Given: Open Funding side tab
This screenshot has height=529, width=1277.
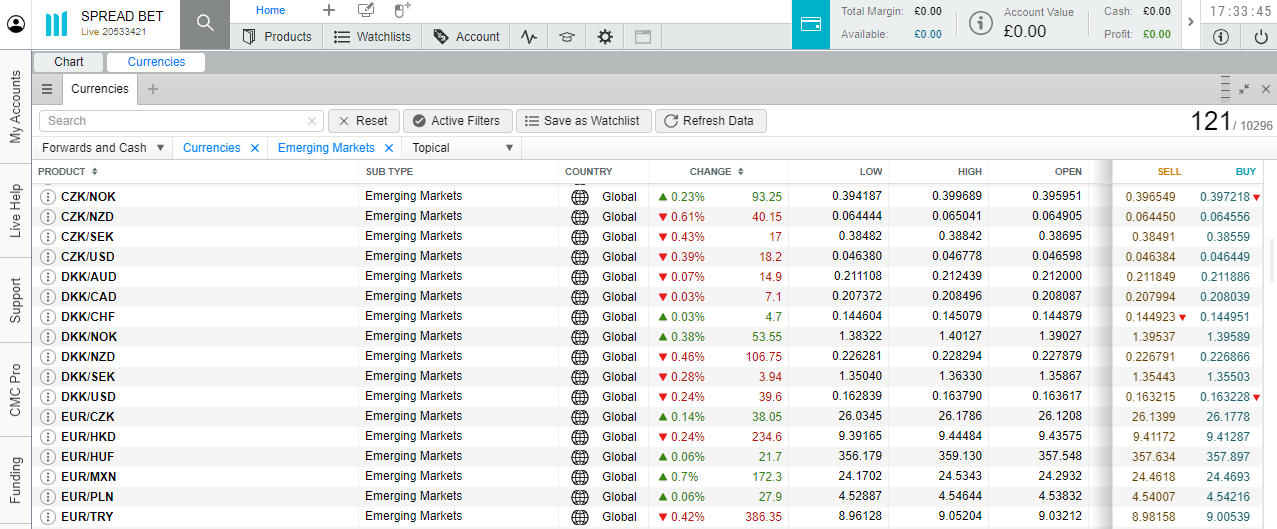Looking at the screenshot, I should click(x=15, y=482).
